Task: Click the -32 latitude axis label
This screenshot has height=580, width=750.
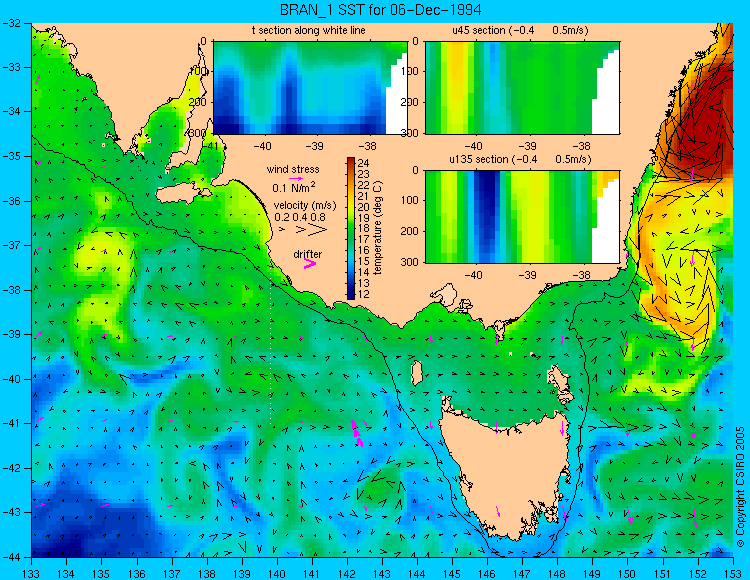Action: pyautogui.click(x=12, y=23)
